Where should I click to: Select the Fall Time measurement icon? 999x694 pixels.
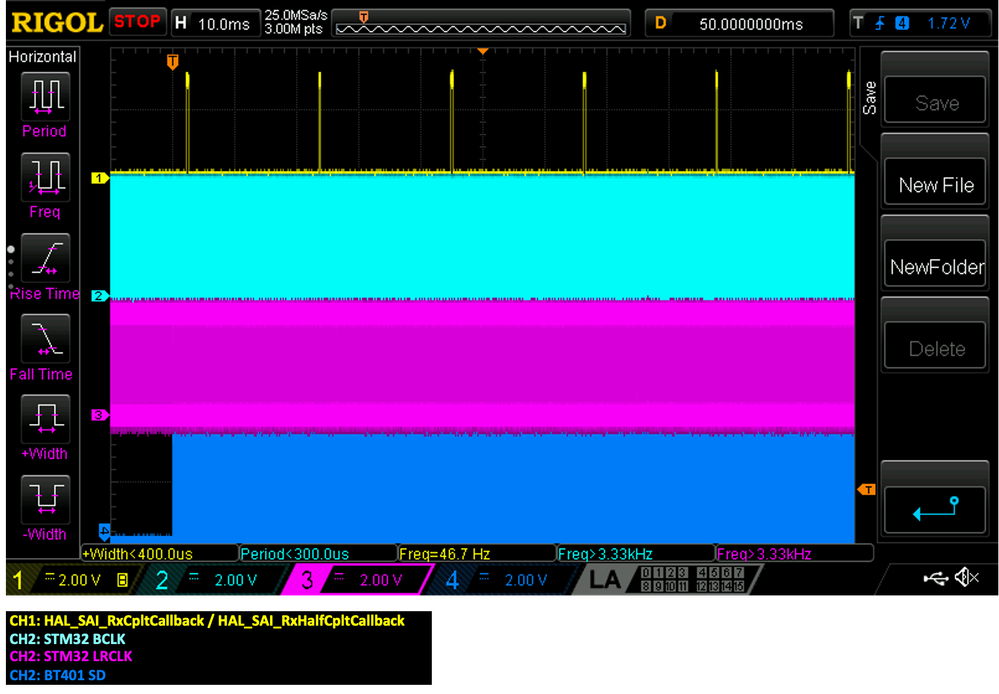click(x=45, y=338)
